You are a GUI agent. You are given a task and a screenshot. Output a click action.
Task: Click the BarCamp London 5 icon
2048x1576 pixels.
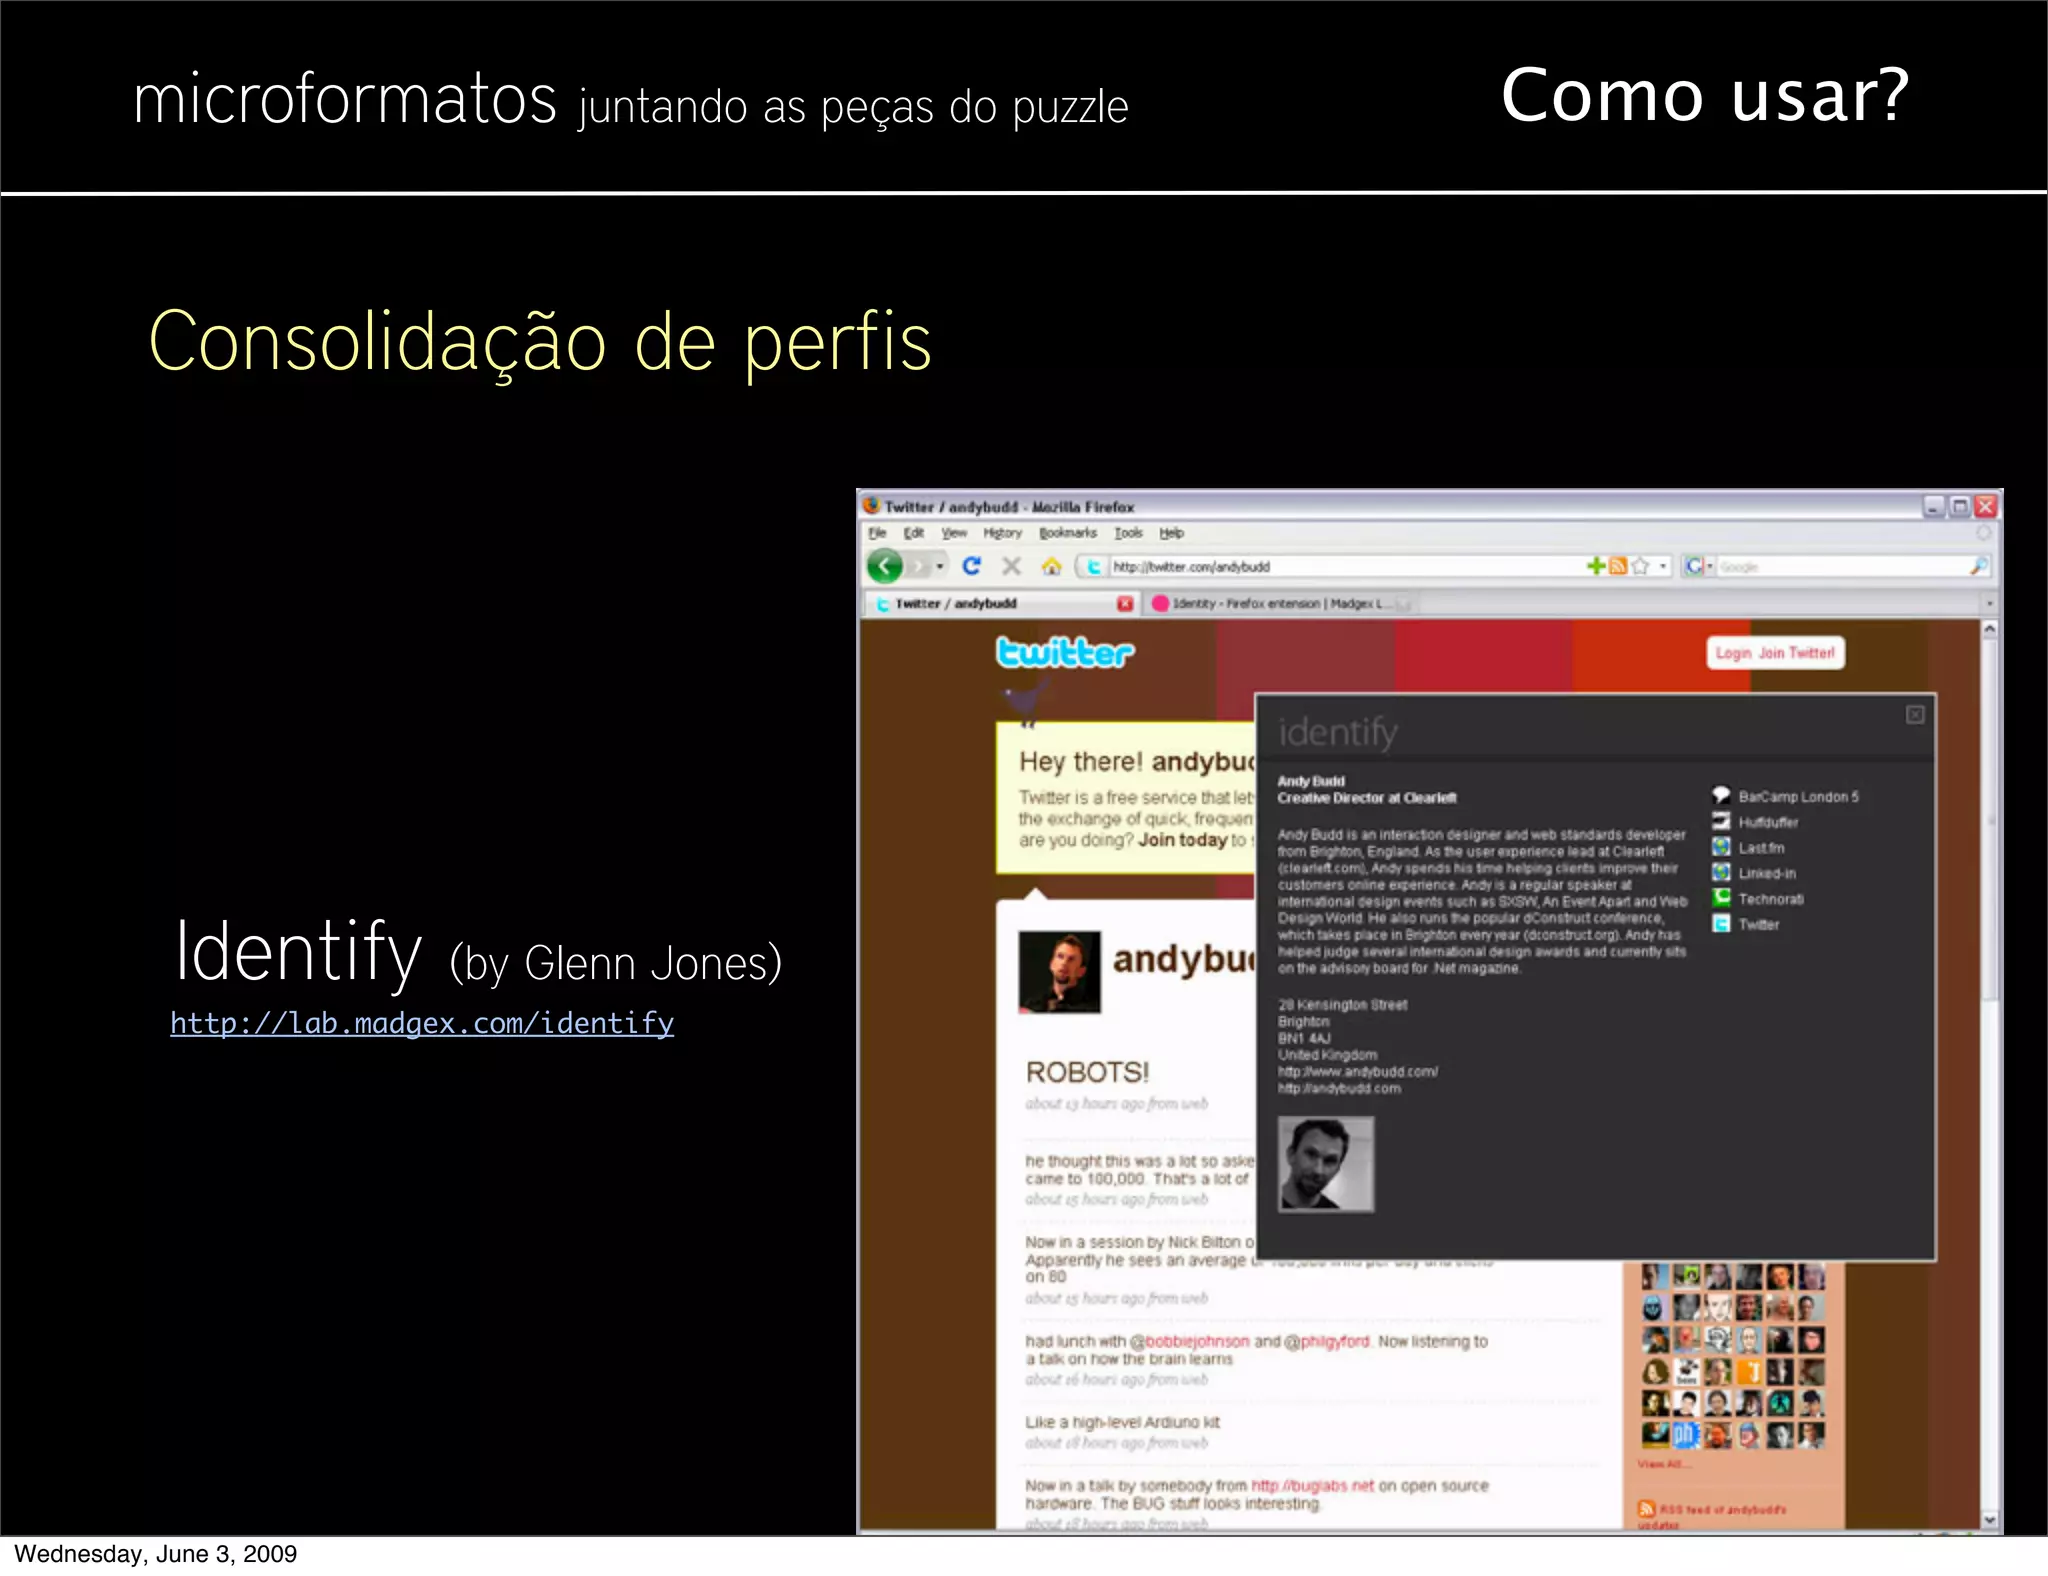click(1721, 796)
